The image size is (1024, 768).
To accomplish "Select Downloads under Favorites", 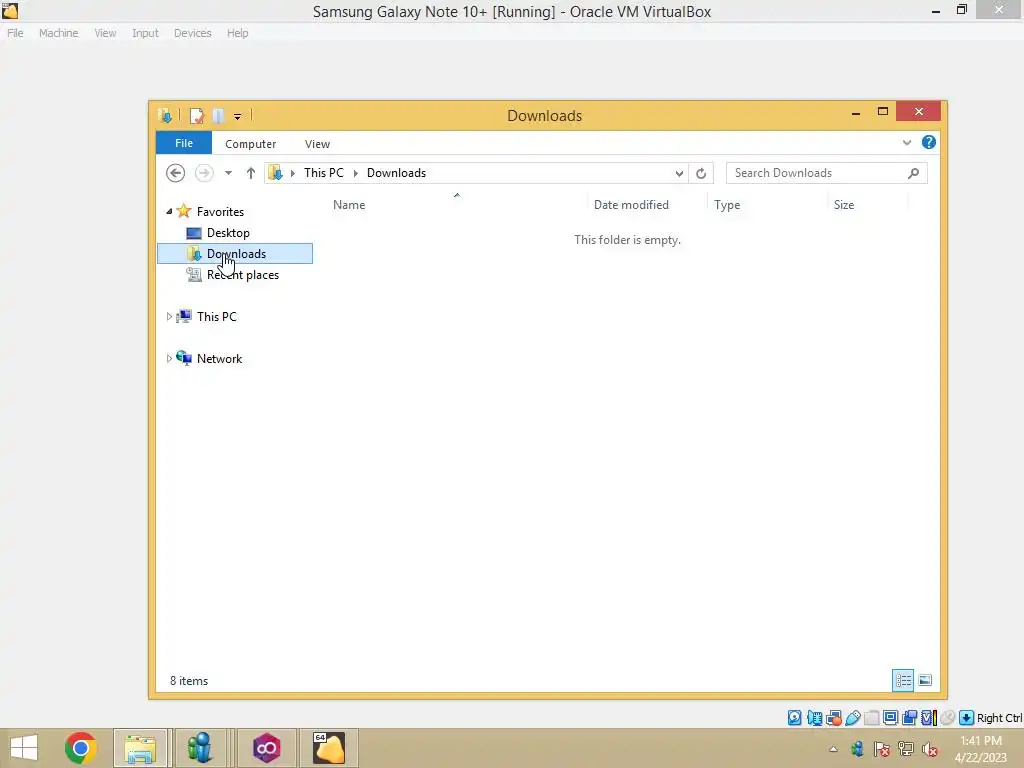I will 235,253.
